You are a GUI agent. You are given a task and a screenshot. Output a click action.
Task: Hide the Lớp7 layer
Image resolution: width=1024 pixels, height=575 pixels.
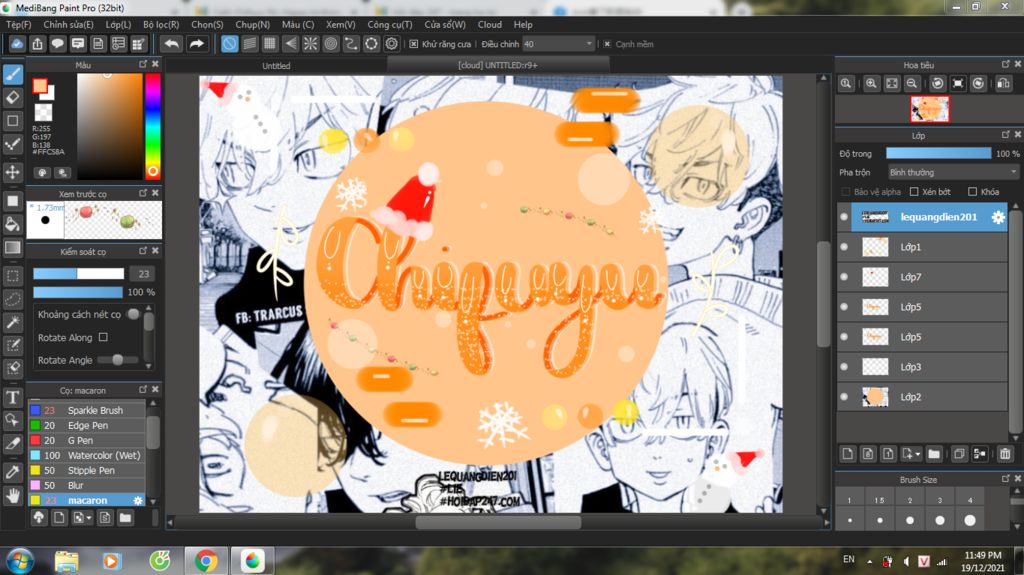(x=844, y=277)
